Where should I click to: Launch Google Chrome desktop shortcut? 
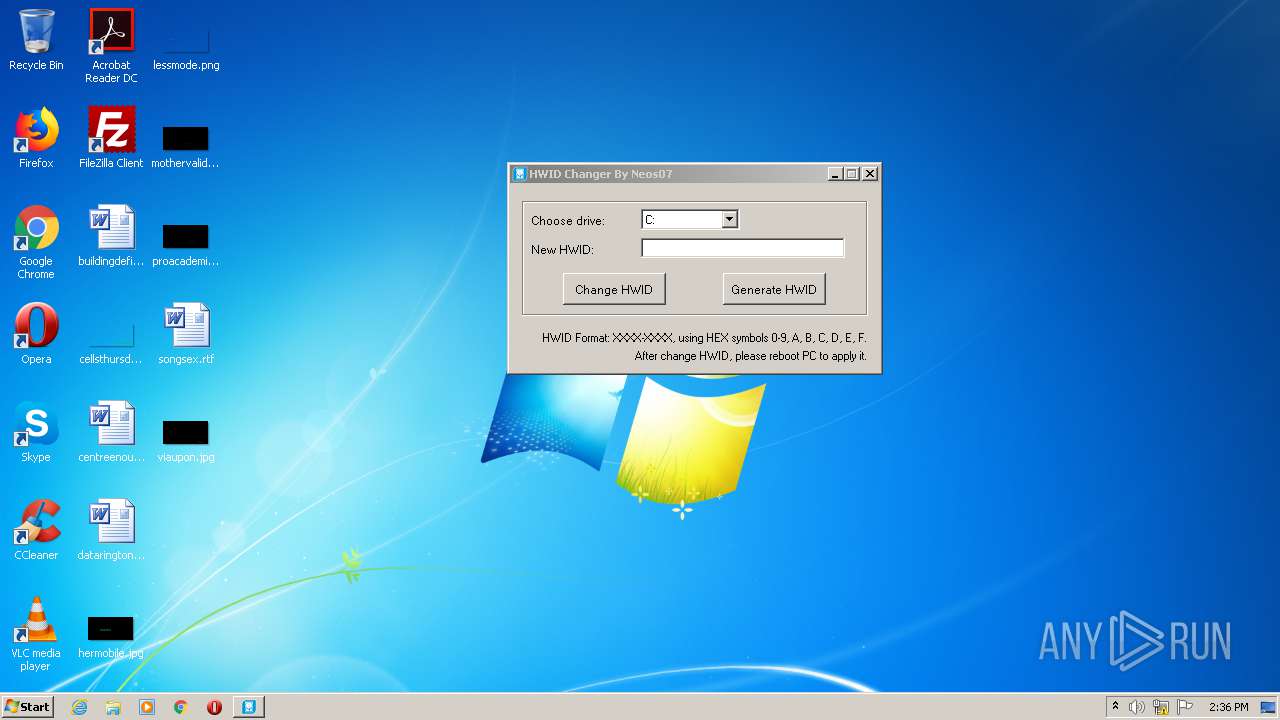click(36, 242)
